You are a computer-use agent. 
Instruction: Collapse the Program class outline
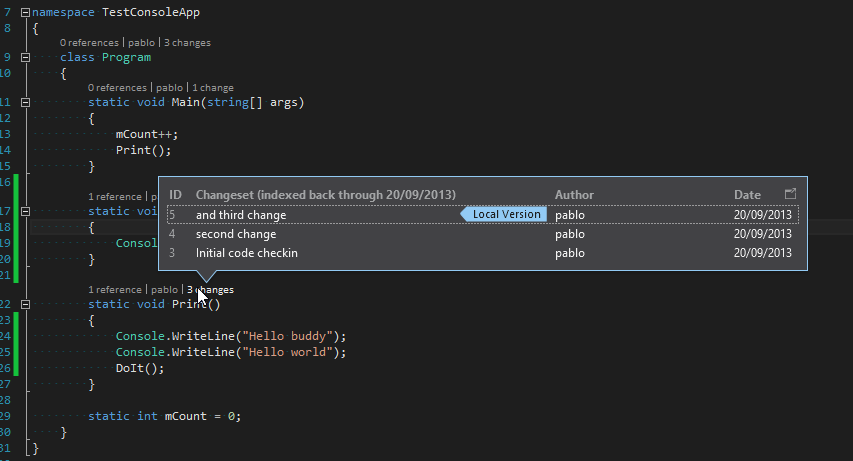25,57
